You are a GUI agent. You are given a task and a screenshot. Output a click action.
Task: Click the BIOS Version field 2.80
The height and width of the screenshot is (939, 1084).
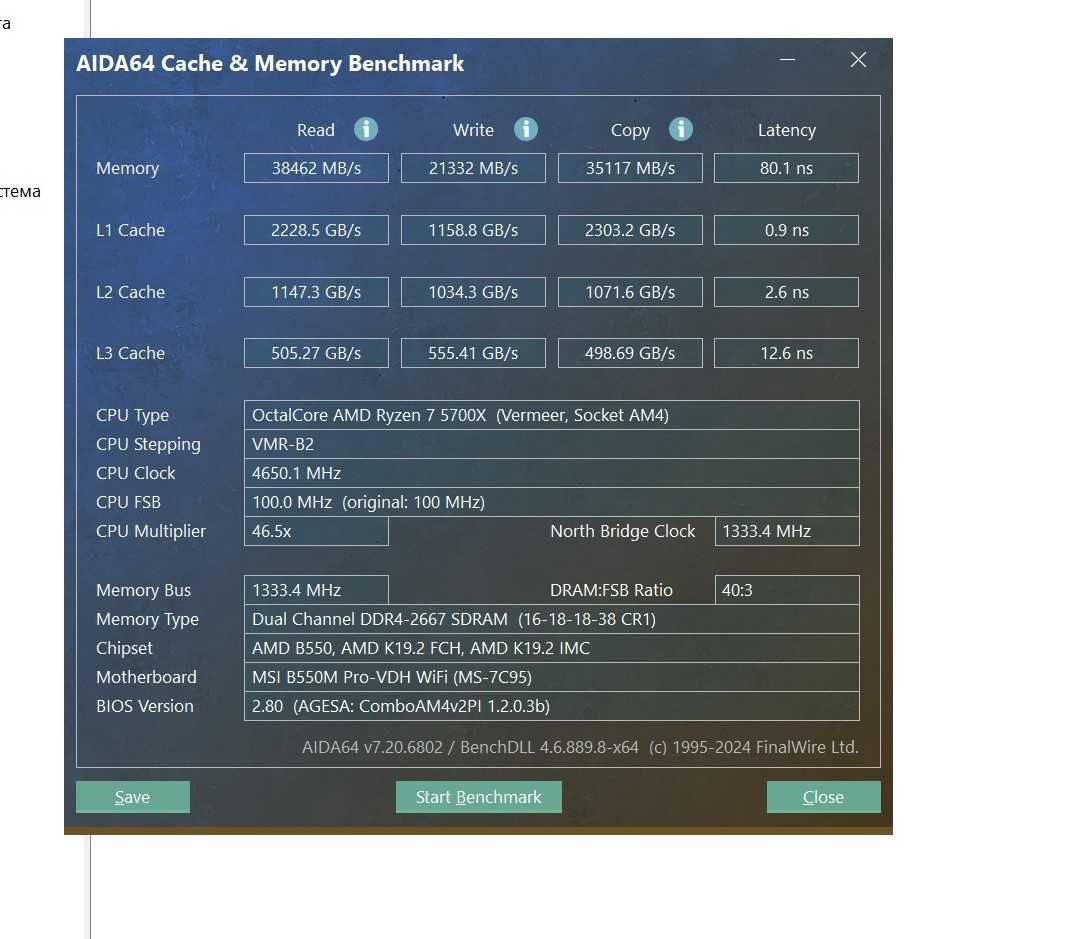coord(552,706)
